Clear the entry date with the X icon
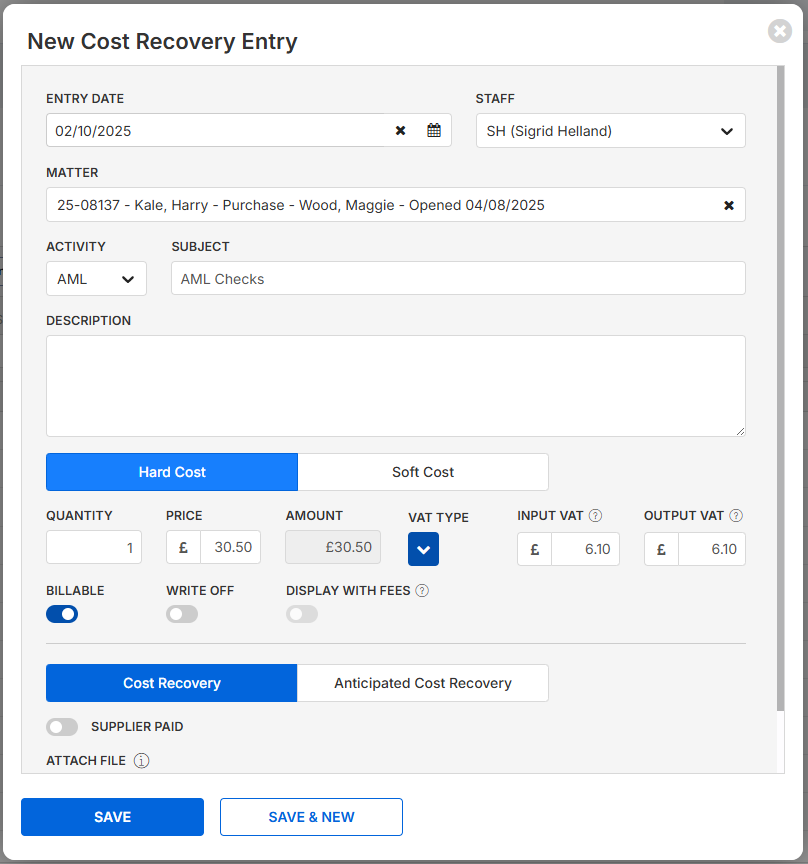 coord(400,131)
